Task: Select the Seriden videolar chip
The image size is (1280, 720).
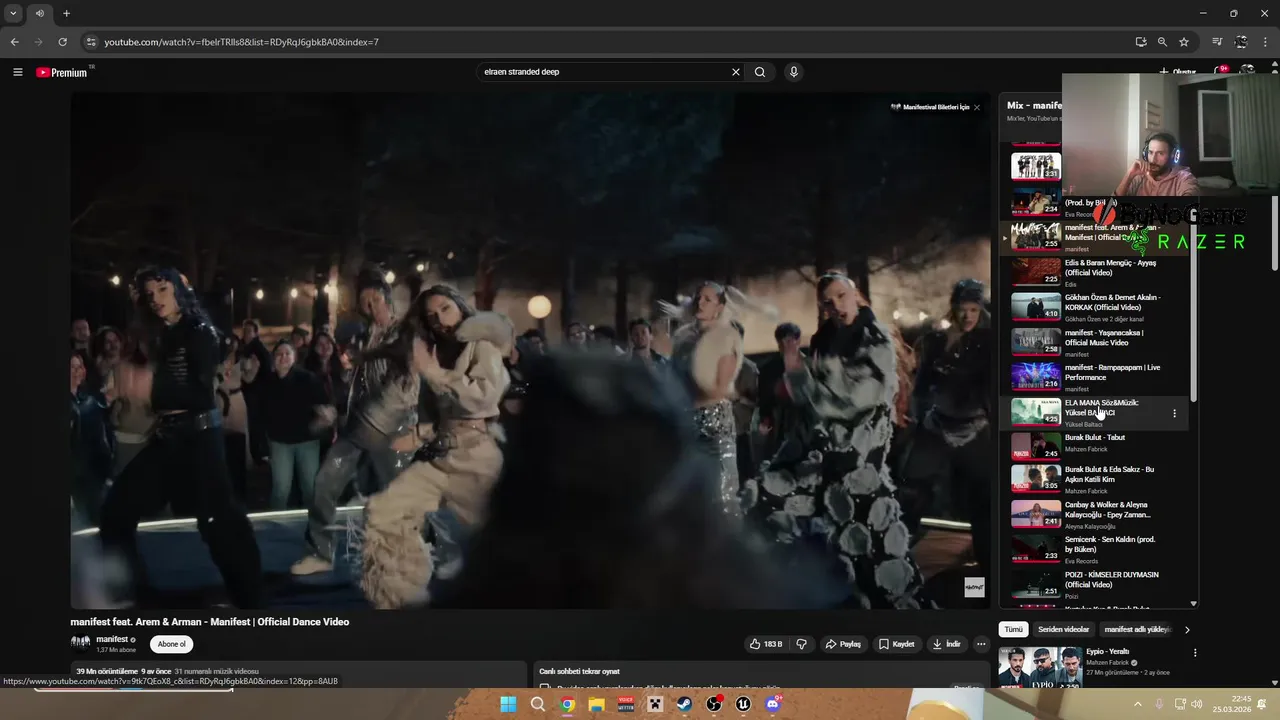Action: pos(1063,630)
